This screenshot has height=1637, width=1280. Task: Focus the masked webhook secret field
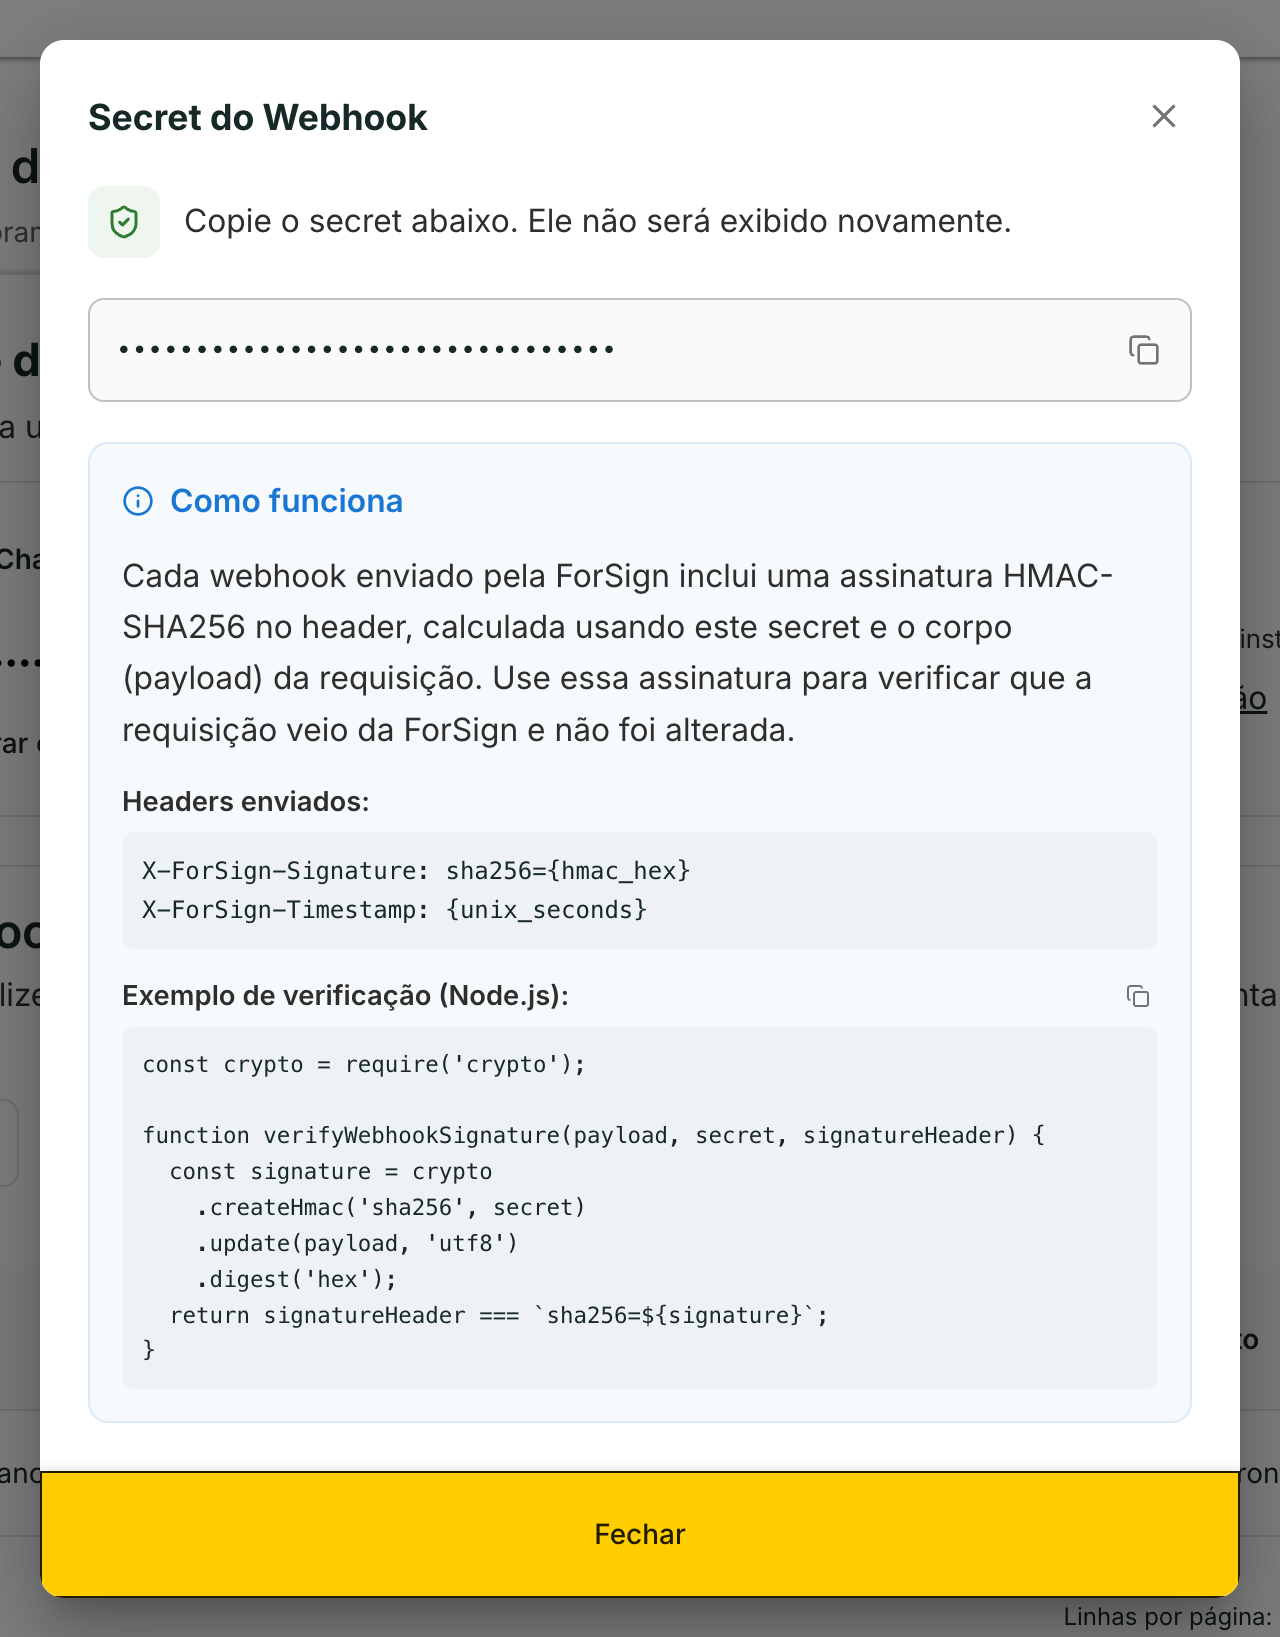point(640,350)
